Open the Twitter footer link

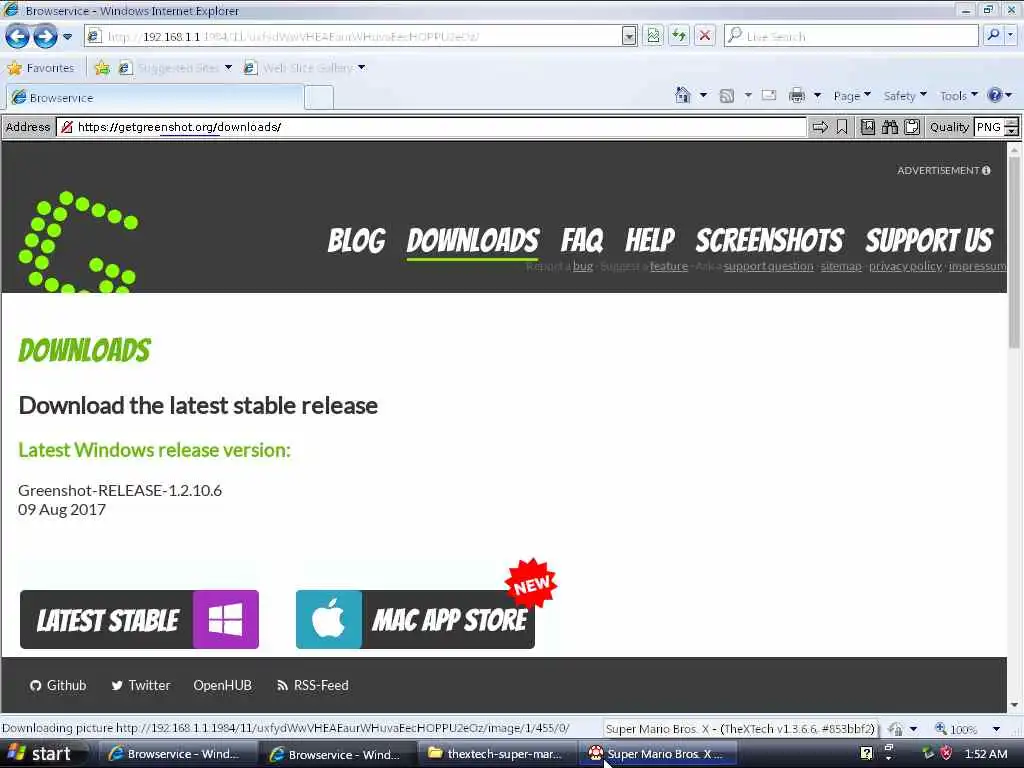coord(140,685)
